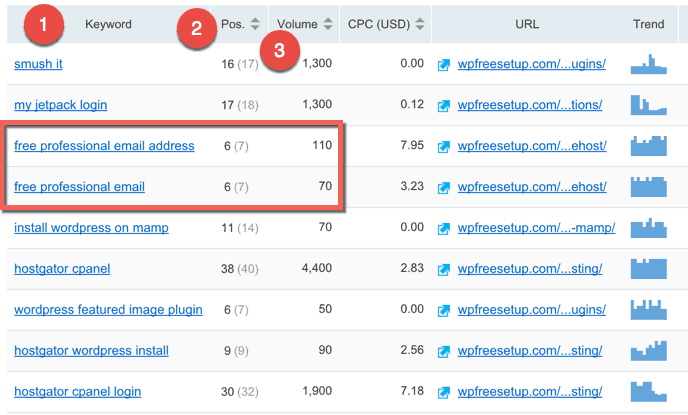Click the URL column header
The height and width of the screenshot is (415, 688).
pyautogui.click(x=527, y=24)
